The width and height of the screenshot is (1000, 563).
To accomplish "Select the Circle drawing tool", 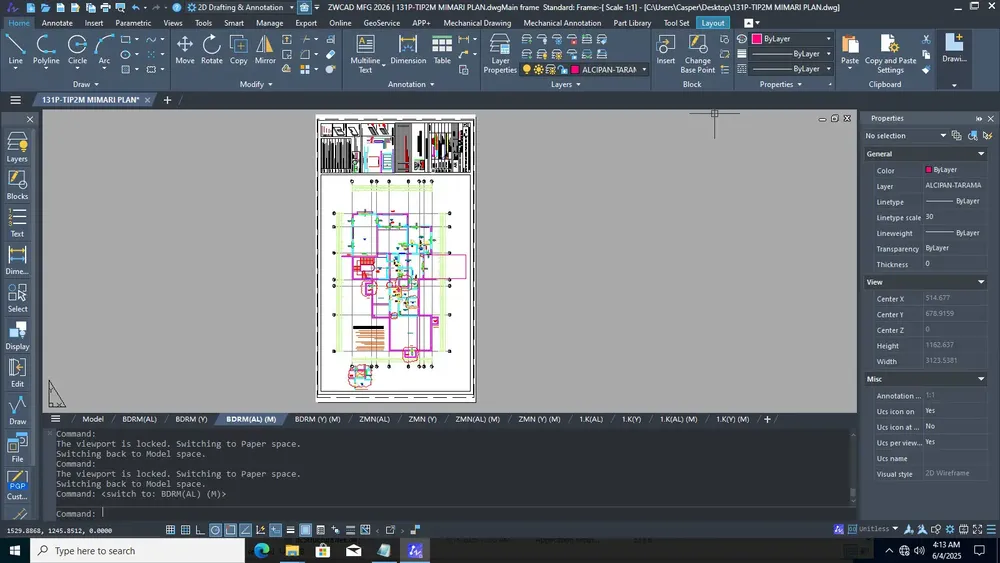I will (77, 50).
